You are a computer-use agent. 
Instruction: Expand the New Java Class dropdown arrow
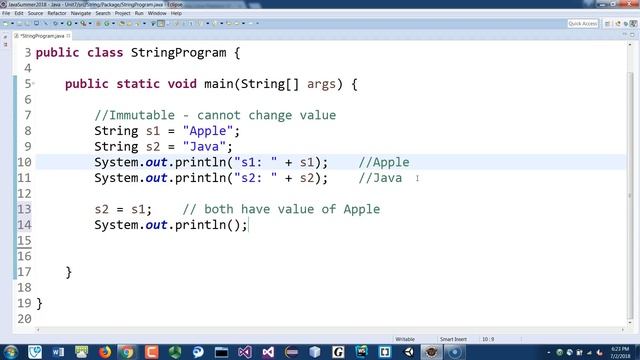pyautogui.click(x=113, y=23)
